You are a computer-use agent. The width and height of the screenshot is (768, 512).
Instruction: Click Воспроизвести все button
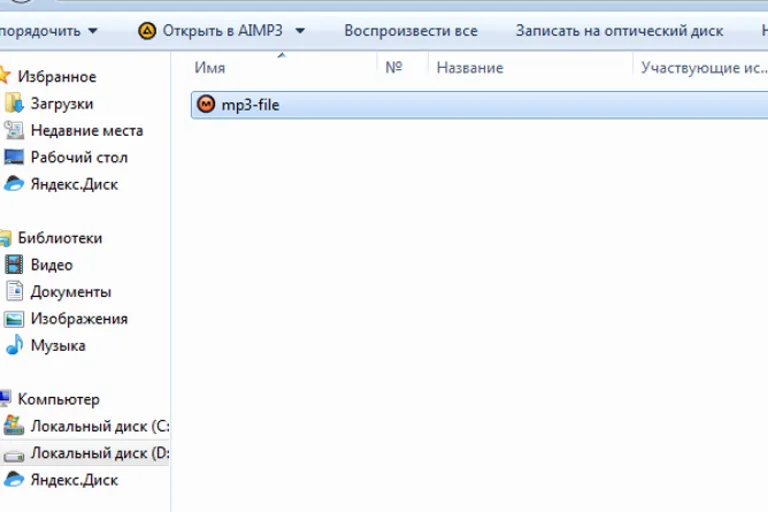pos(411,31)
